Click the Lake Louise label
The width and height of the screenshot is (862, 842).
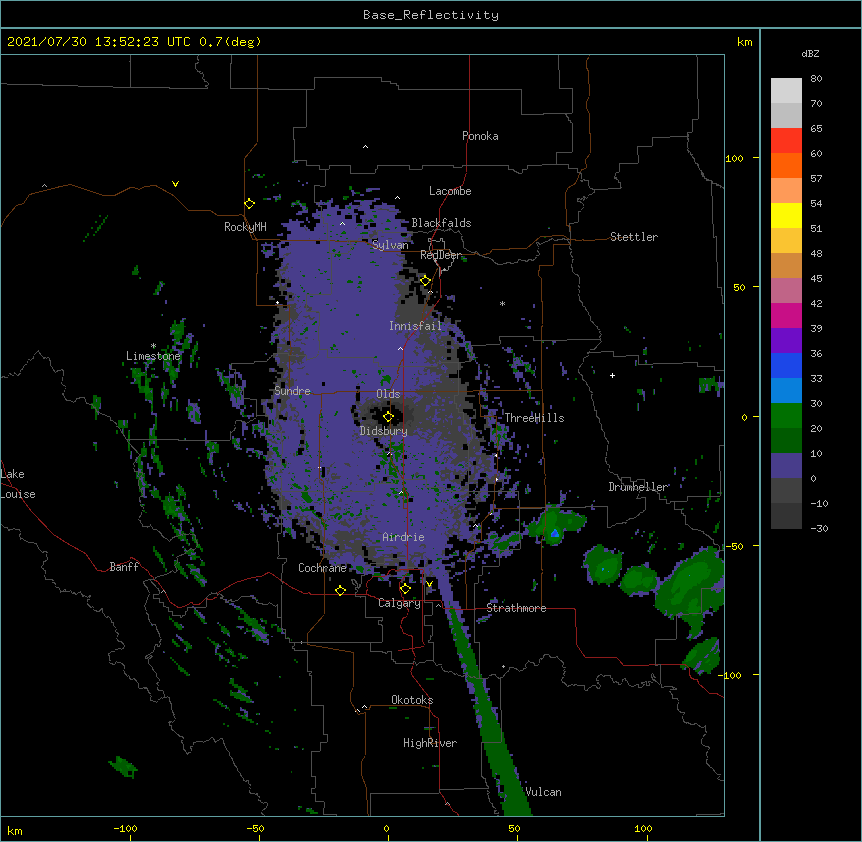coord(18,484)
